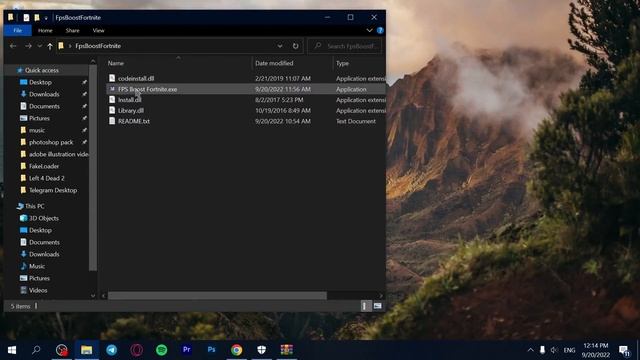Open the Left 4 Dead 2 folder
Viewport: 640px width, 360px height.
tap(47, 178)
